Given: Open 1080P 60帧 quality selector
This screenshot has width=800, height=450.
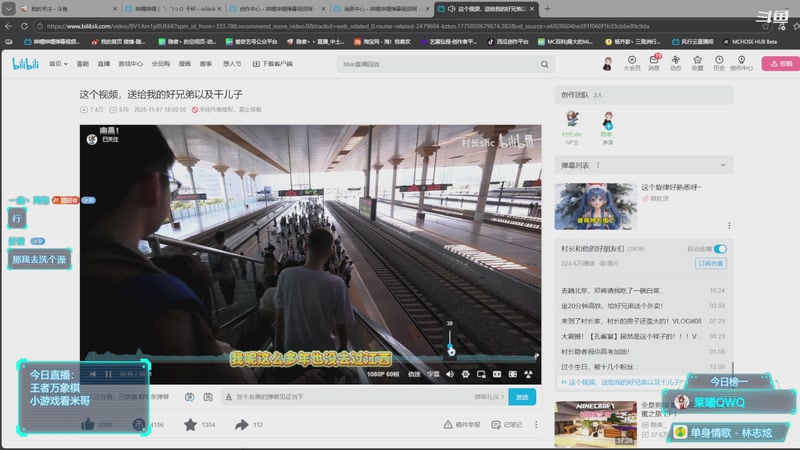Looking at the screenshot, I should [x=383, y=374].
